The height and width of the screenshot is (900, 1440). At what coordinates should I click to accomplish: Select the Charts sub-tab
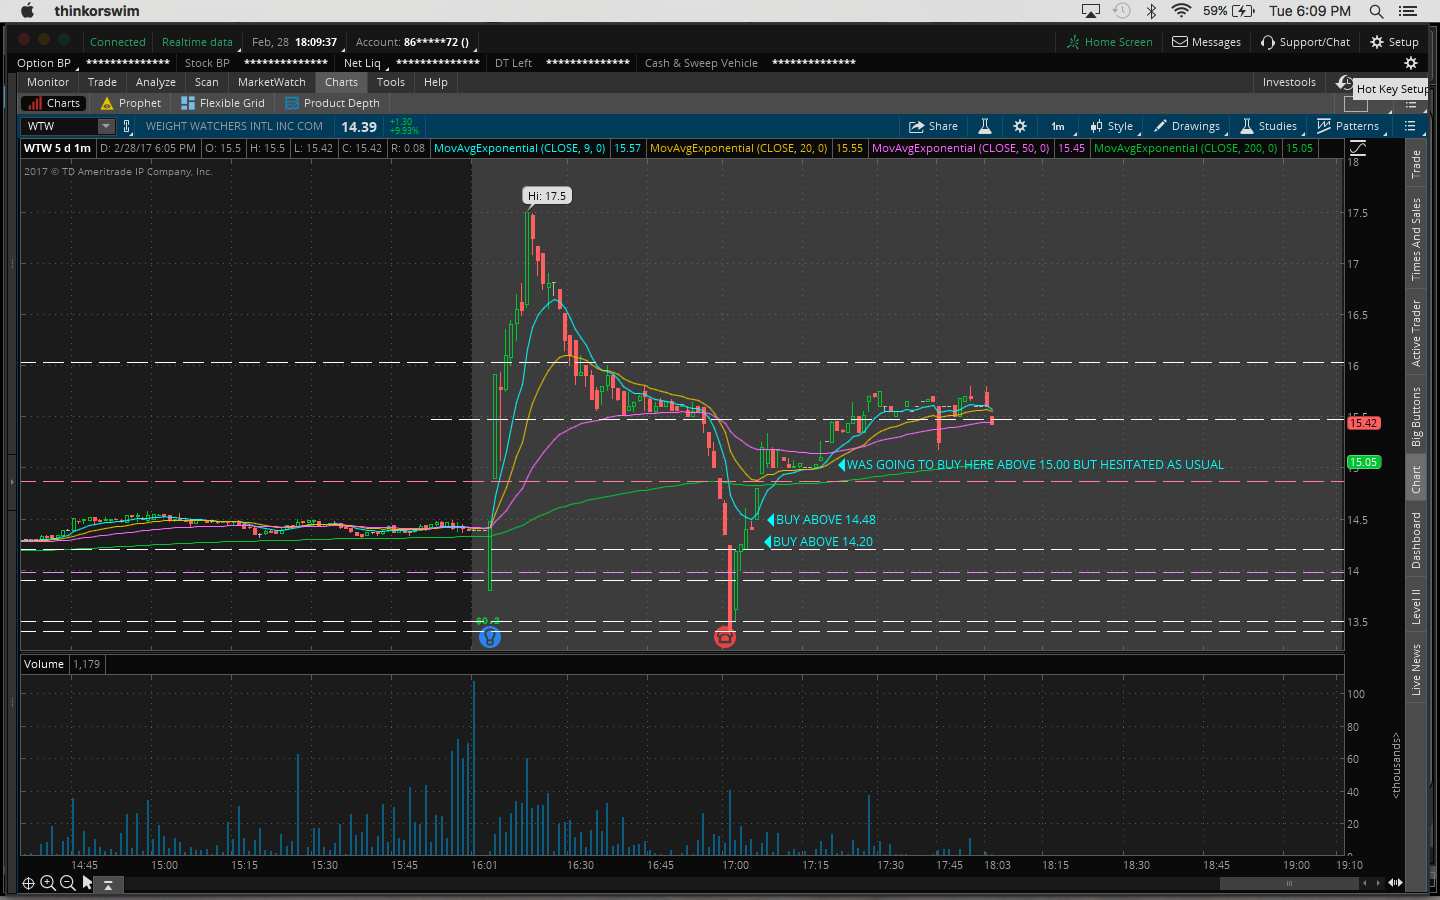click(55, 103)
